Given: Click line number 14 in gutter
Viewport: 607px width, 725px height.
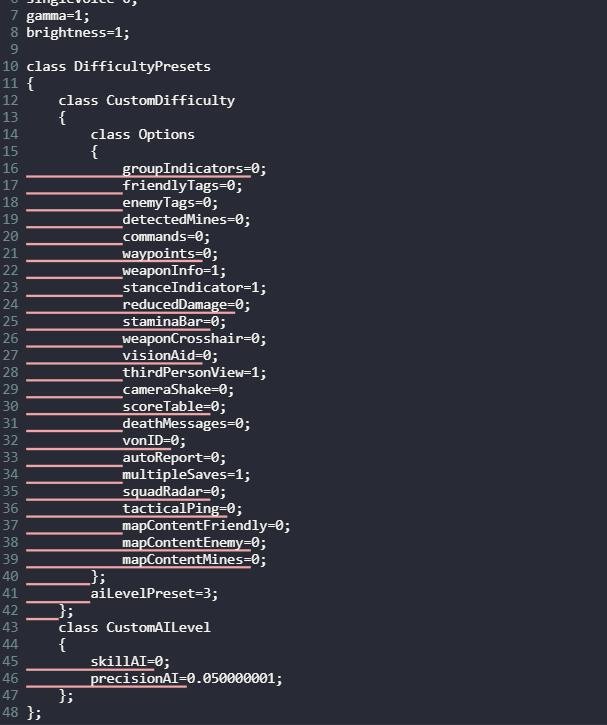Looking at the screenshot, I should pos(10,134).
